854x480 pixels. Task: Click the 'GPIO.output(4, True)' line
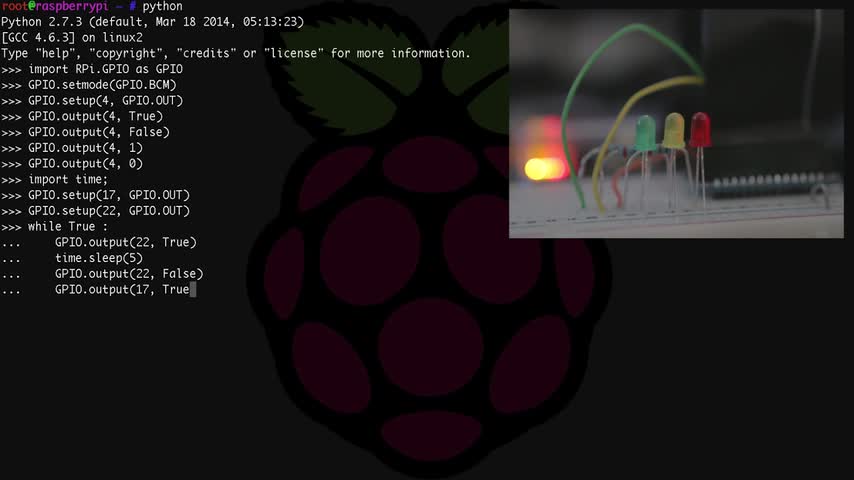click(x=96, y=117)
